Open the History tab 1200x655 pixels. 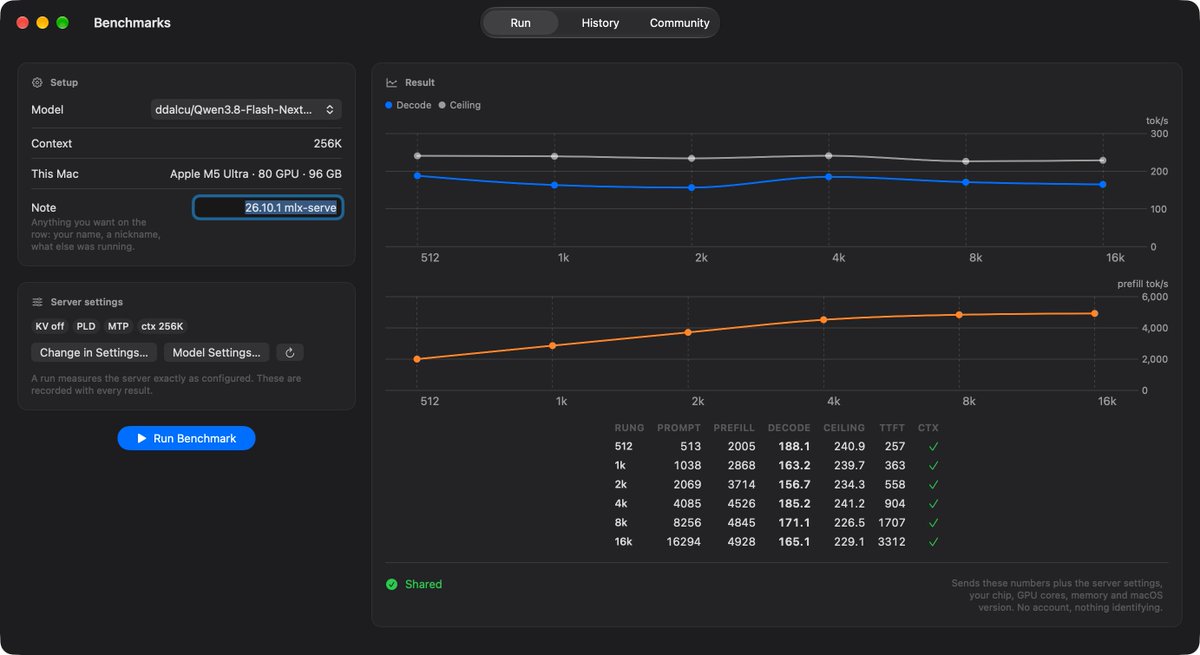coord(600,23)
